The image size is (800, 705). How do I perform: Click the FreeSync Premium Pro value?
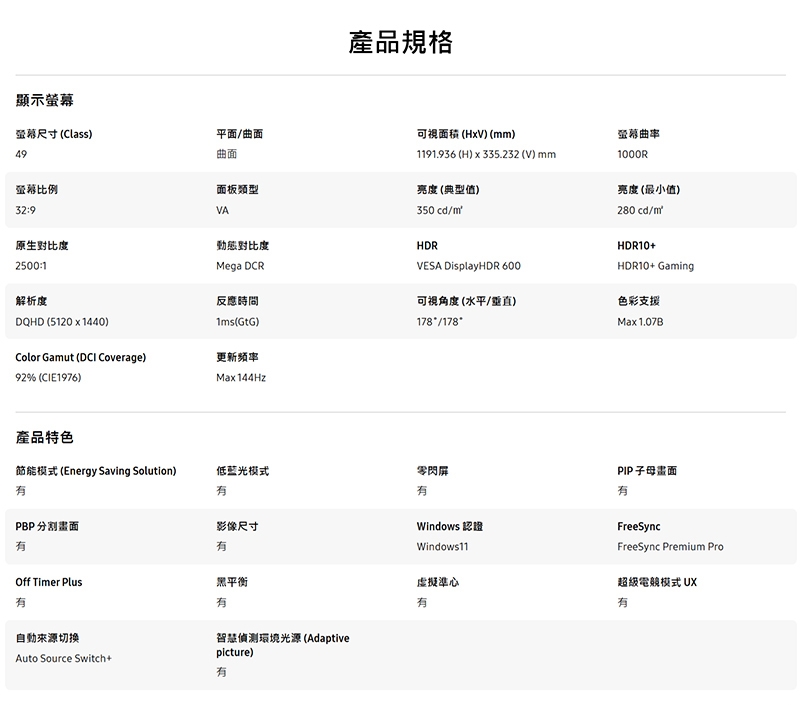[670, 547]
